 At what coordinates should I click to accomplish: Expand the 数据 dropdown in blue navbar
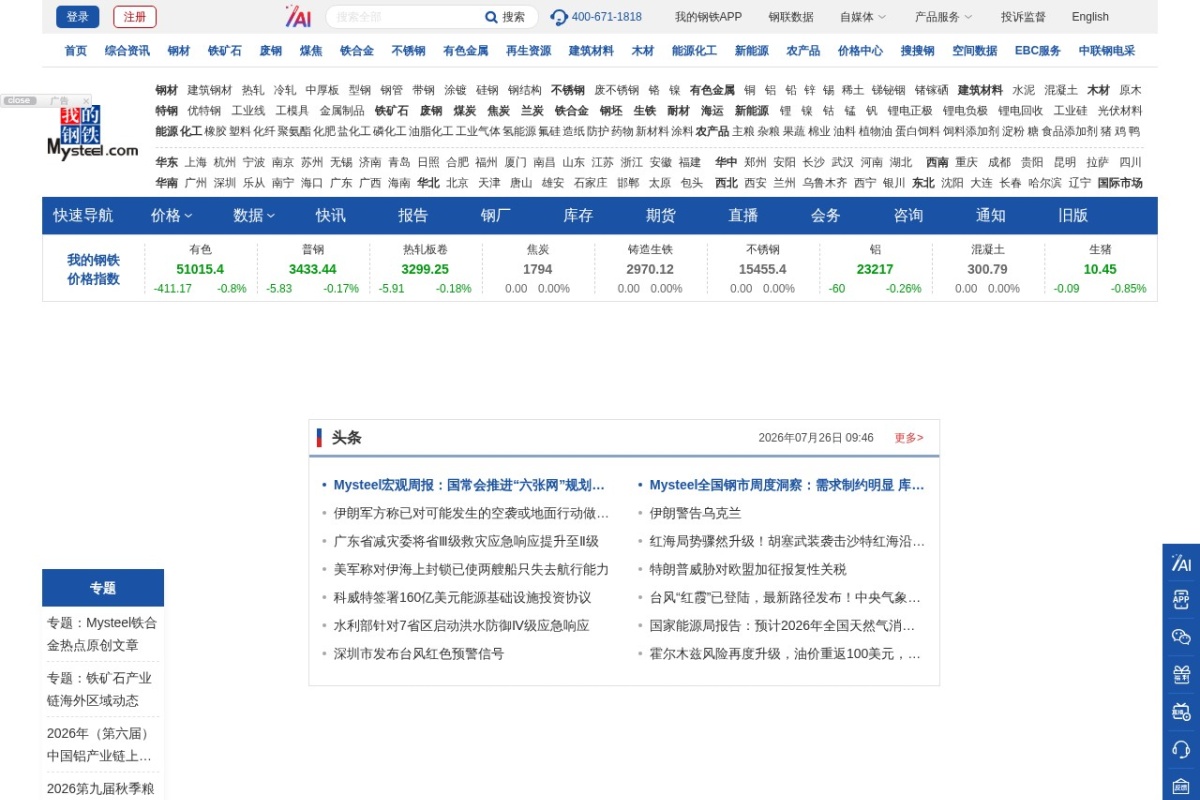coord(254,215)
